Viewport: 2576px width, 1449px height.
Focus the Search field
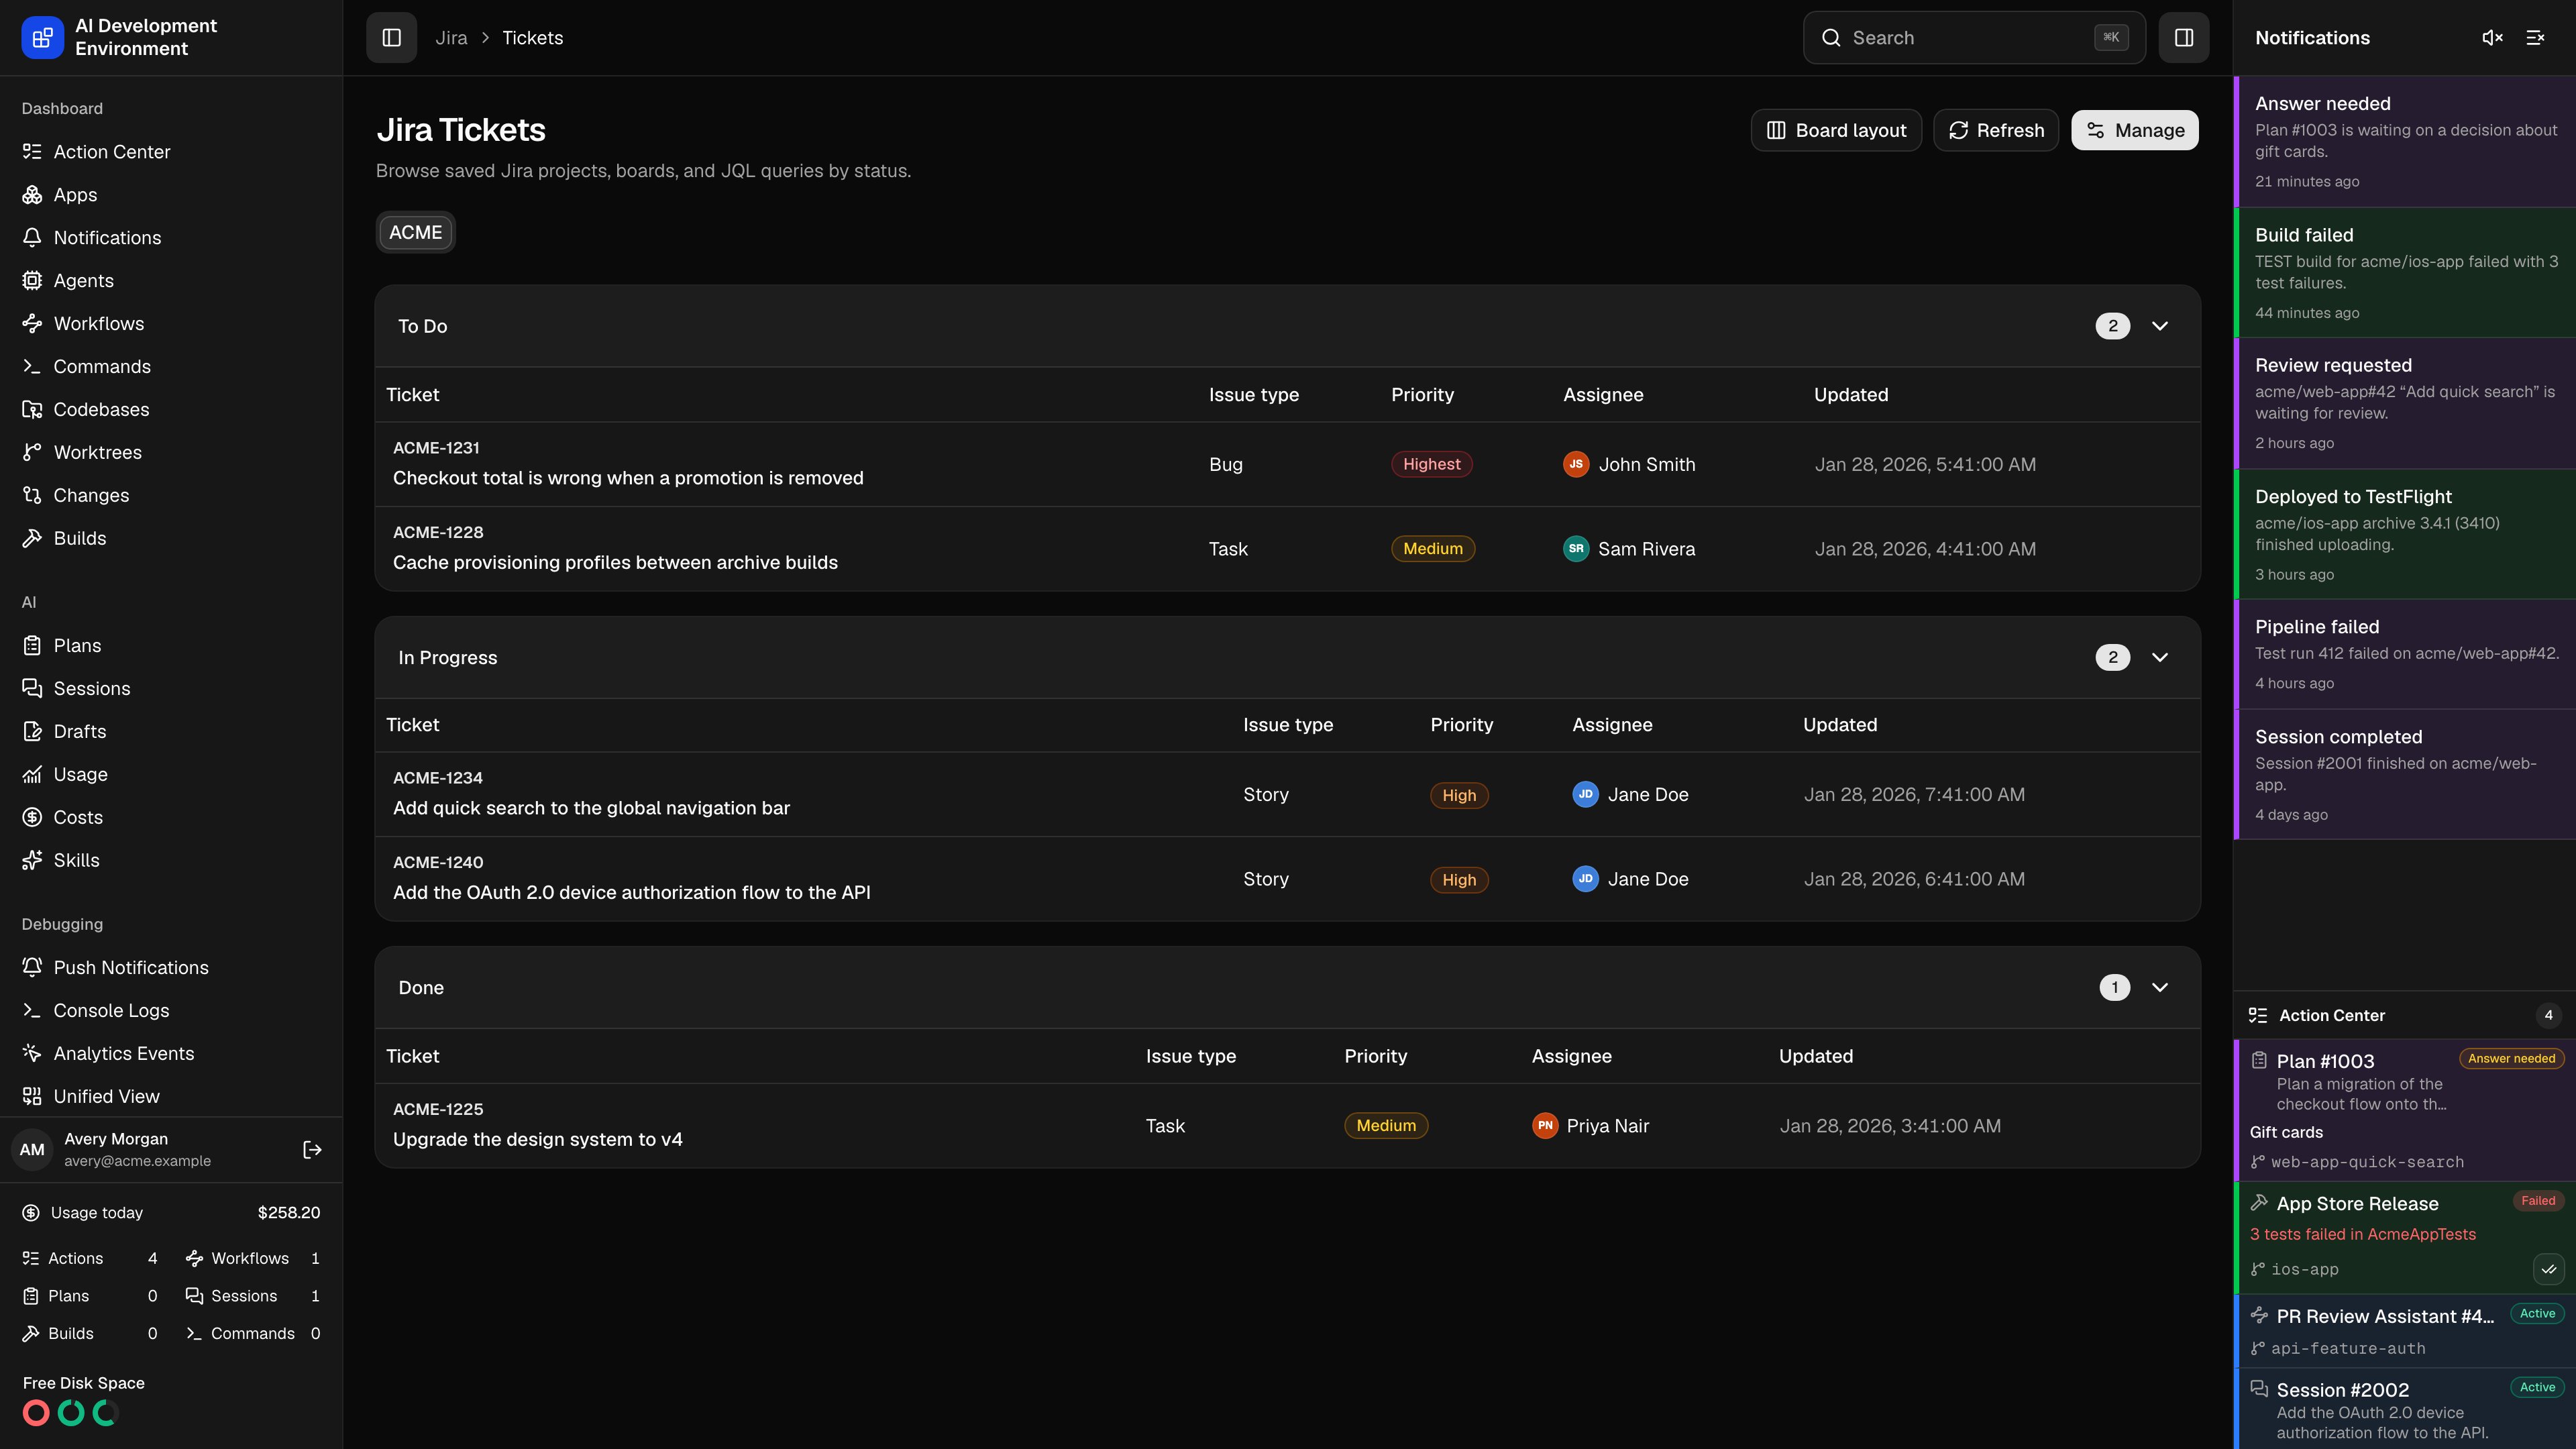1974,37
